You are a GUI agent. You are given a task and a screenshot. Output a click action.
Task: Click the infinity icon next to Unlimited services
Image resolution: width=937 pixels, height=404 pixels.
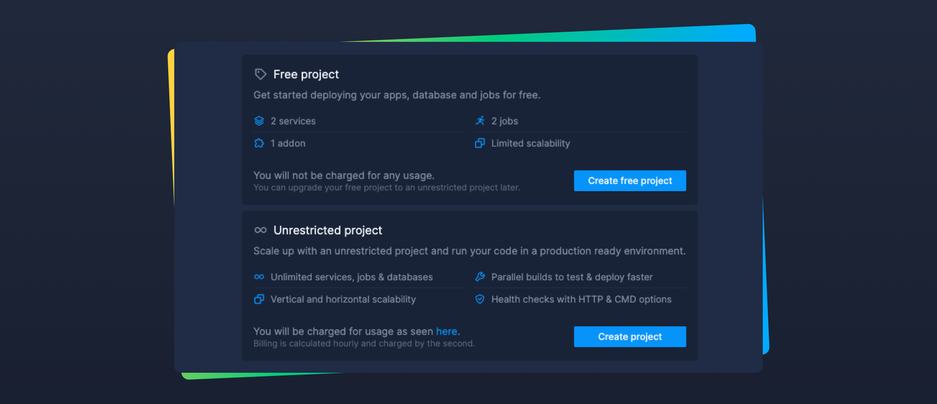point(259,277)
